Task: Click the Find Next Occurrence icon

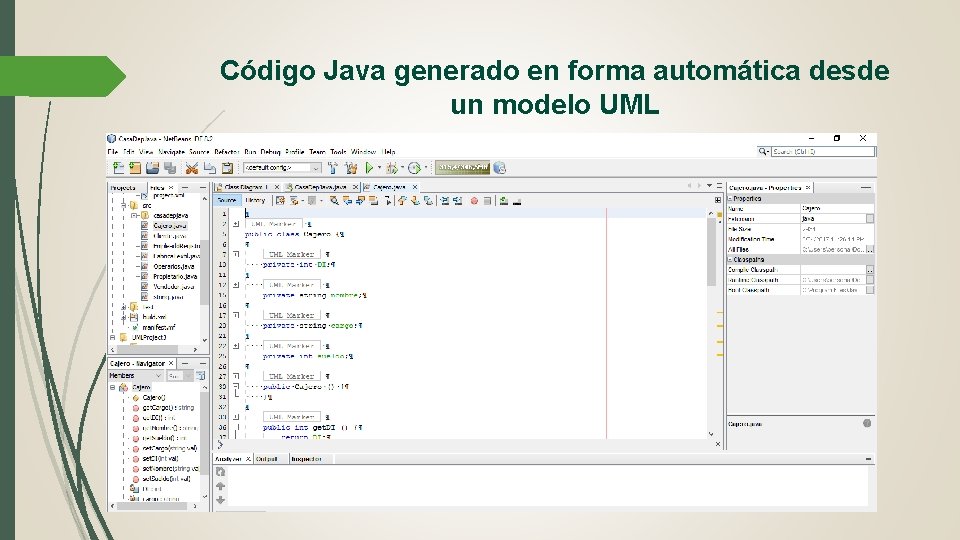Action: 360,200
